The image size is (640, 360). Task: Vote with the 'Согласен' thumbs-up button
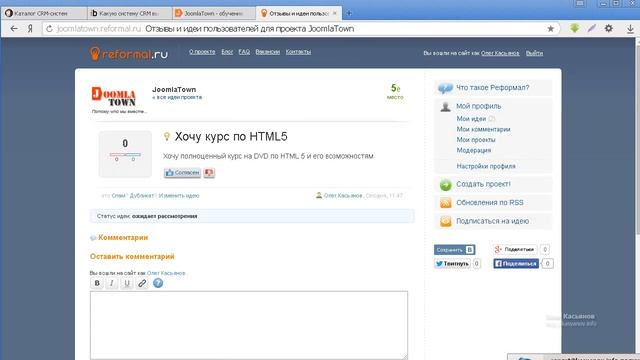click(x=182, y=173)
